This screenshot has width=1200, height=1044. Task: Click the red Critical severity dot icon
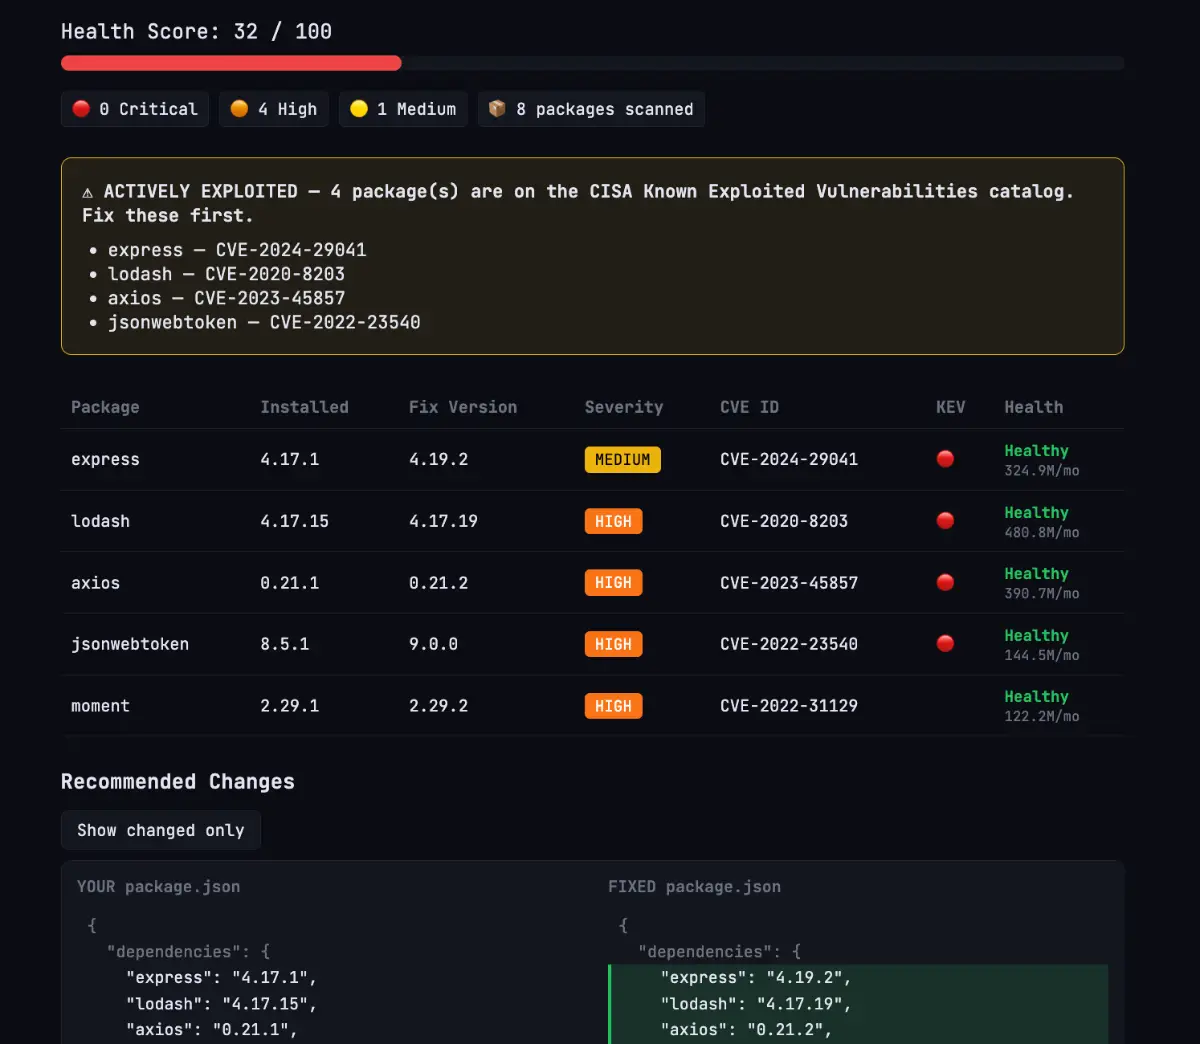point(81,109)
